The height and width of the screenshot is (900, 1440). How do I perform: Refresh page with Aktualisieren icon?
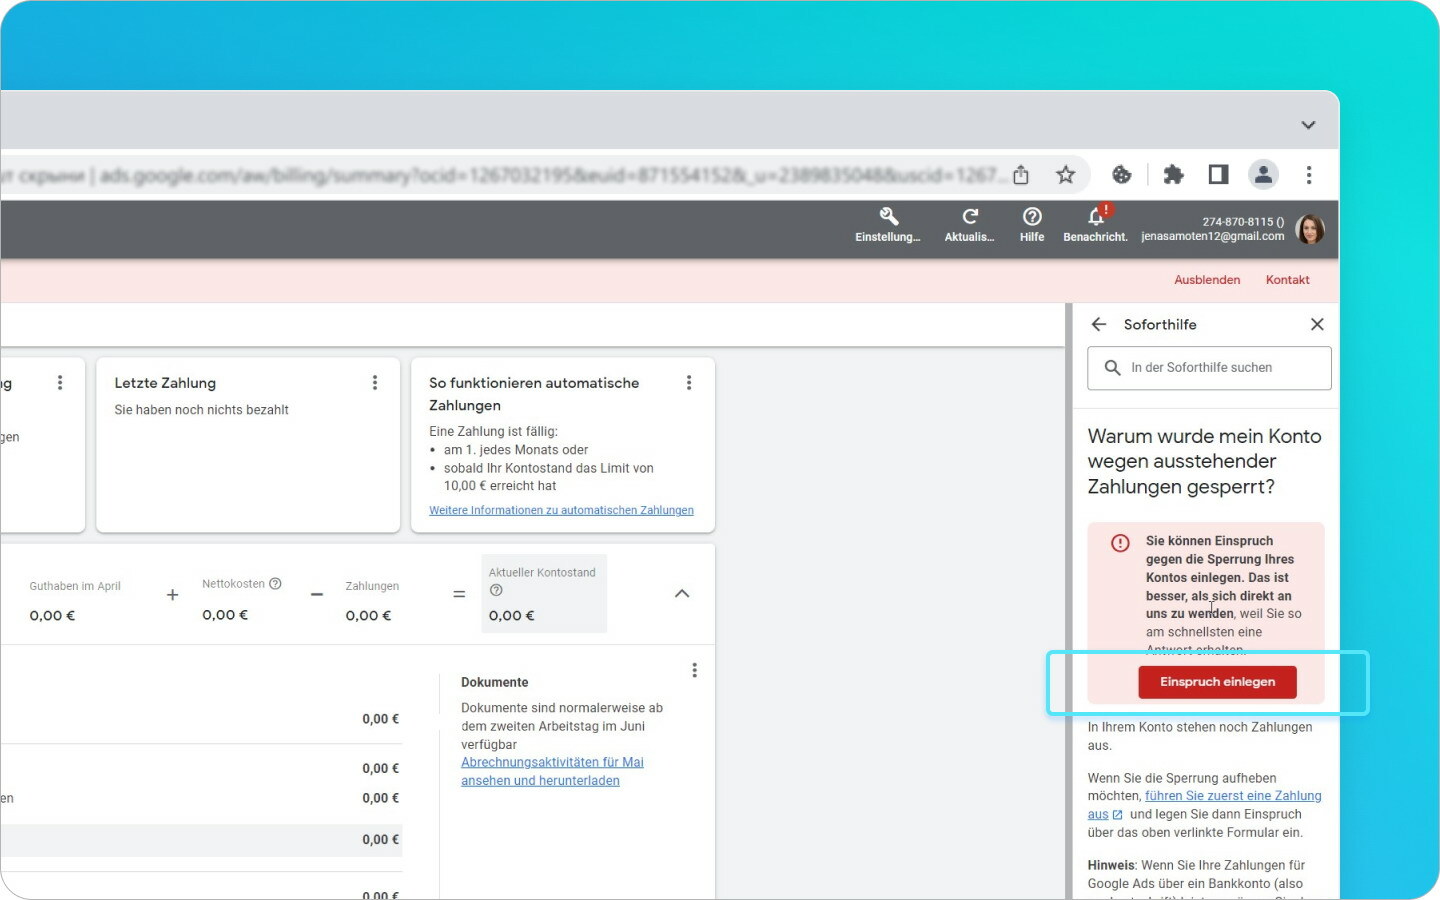(969, 225)
